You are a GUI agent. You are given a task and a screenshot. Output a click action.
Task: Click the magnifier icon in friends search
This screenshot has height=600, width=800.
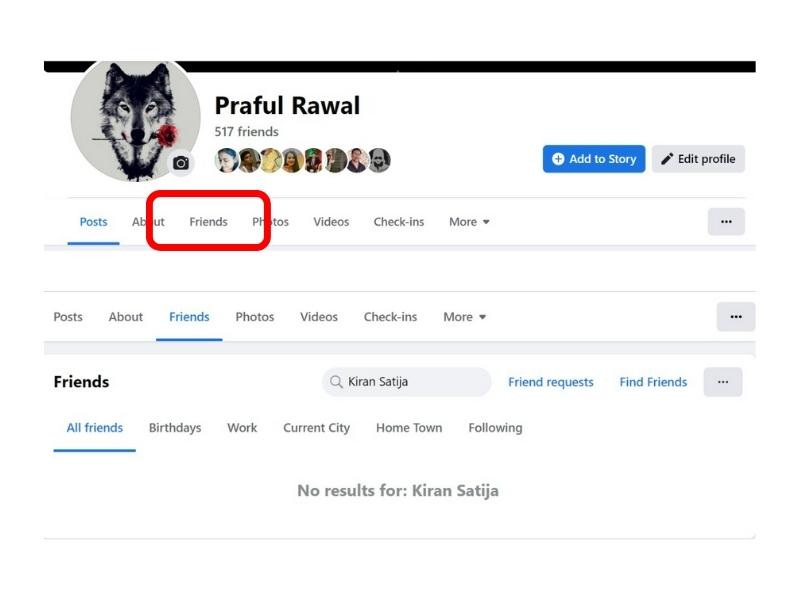coord(336,382)
